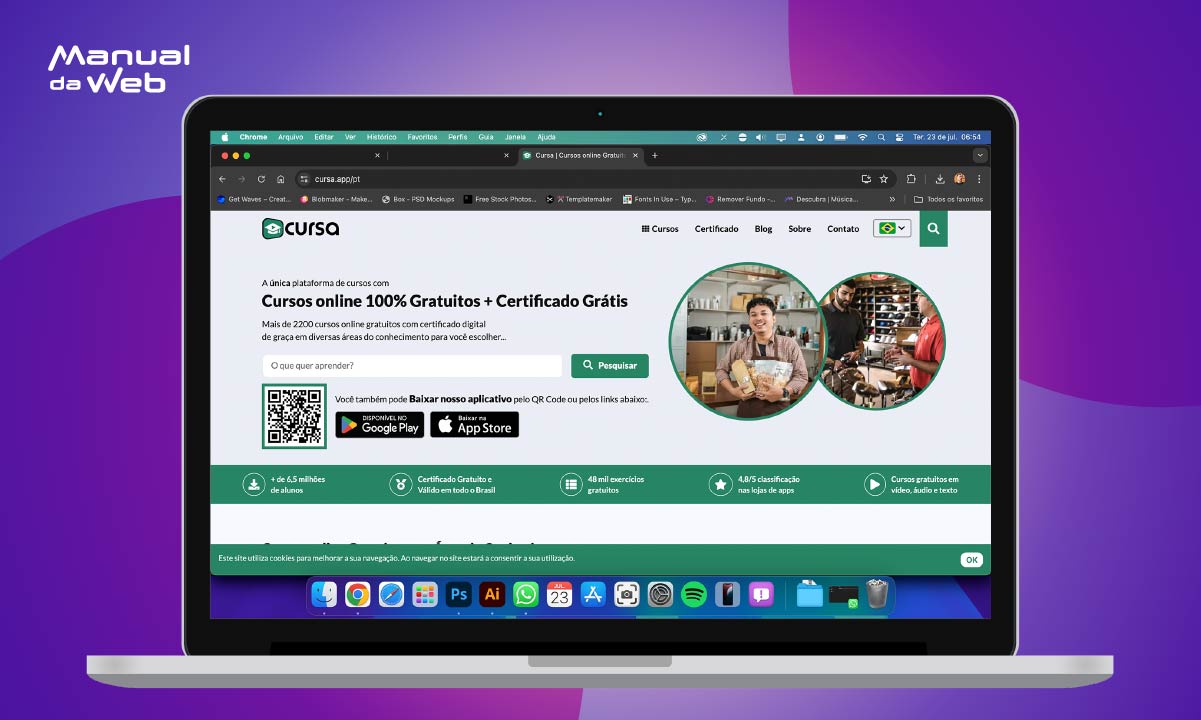Image resolution: width=1201 pixels, height=720 pixels.
Task: Open Launchpad from the dock
Action: [x=425, y=594]
